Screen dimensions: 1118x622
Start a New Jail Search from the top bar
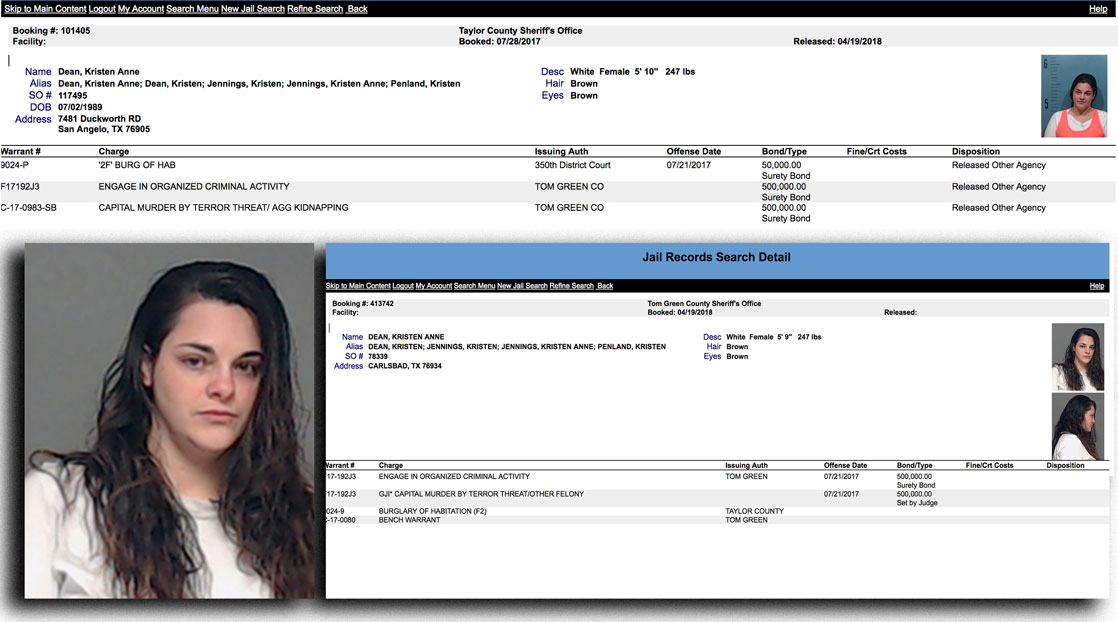[x=254, y=9]
